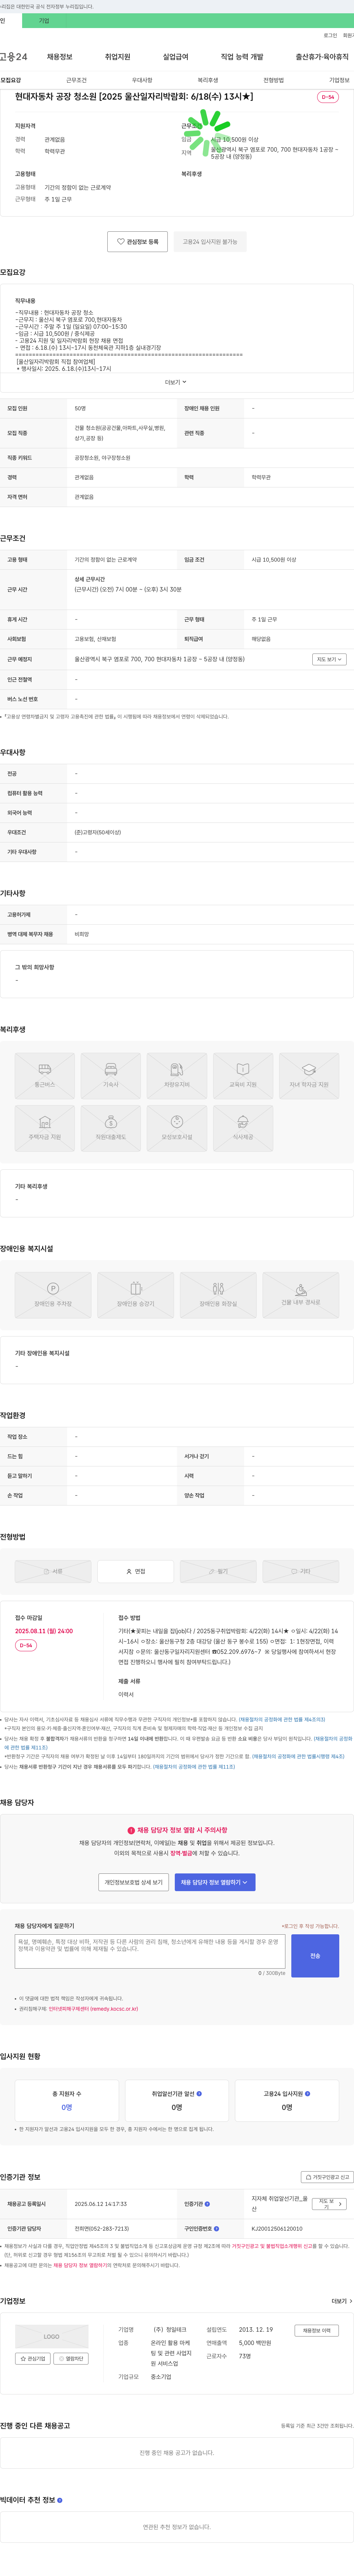Go to the 우대사항 section tab
The width and height of the screenshot is (354, 2576).
click(x=142, y=80)
